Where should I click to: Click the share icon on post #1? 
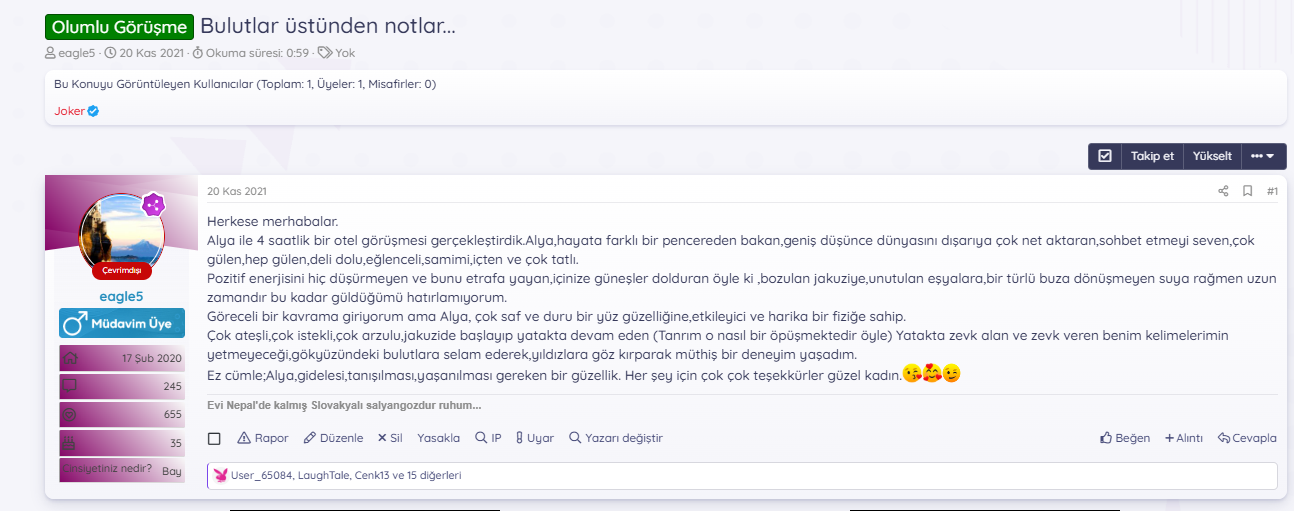[1223, 191]
